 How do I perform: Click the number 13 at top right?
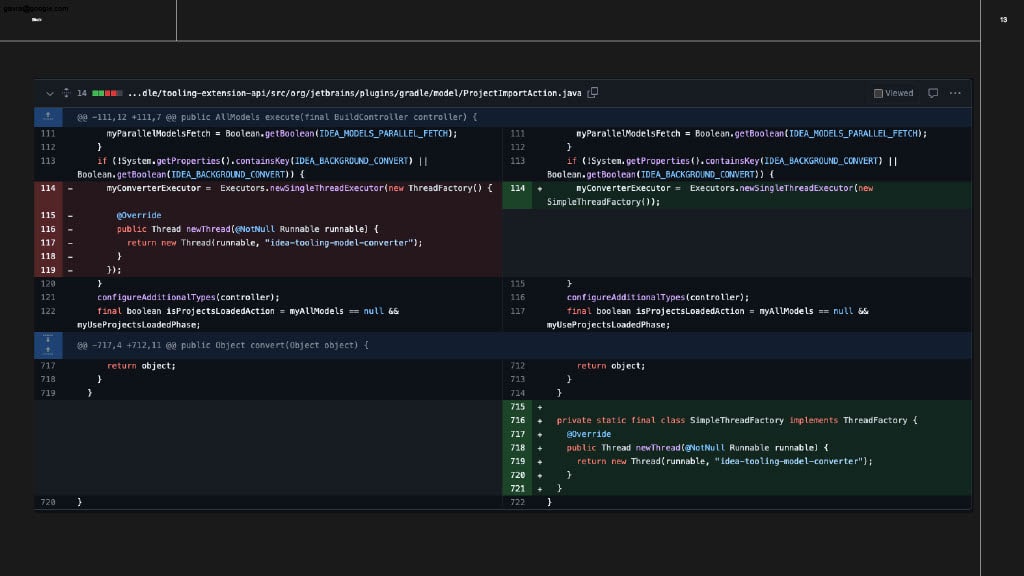1003,20
